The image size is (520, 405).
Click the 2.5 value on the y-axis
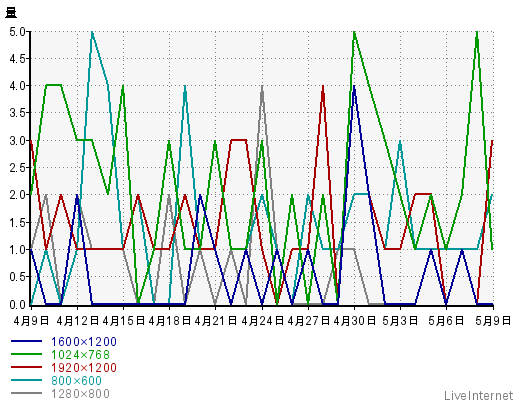[17, 168]
